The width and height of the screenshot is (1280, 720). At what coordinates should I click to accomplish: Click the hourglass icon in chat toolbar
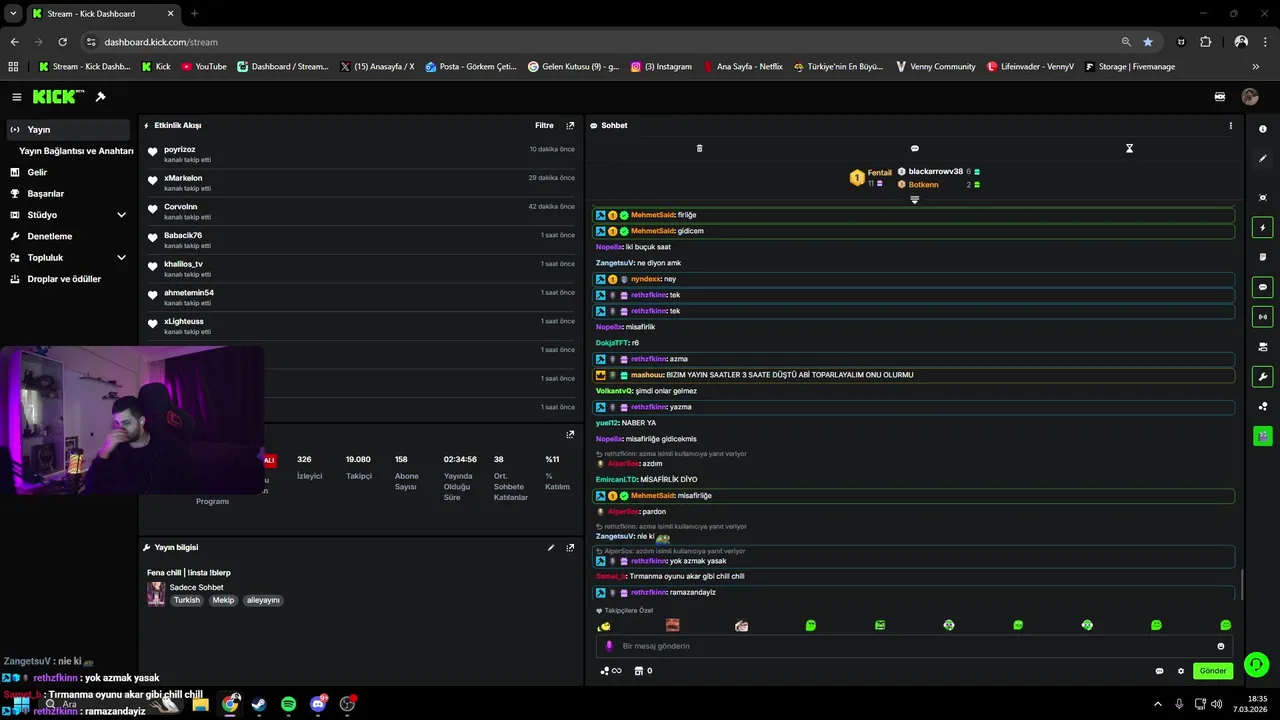(x=1129, y=148)
